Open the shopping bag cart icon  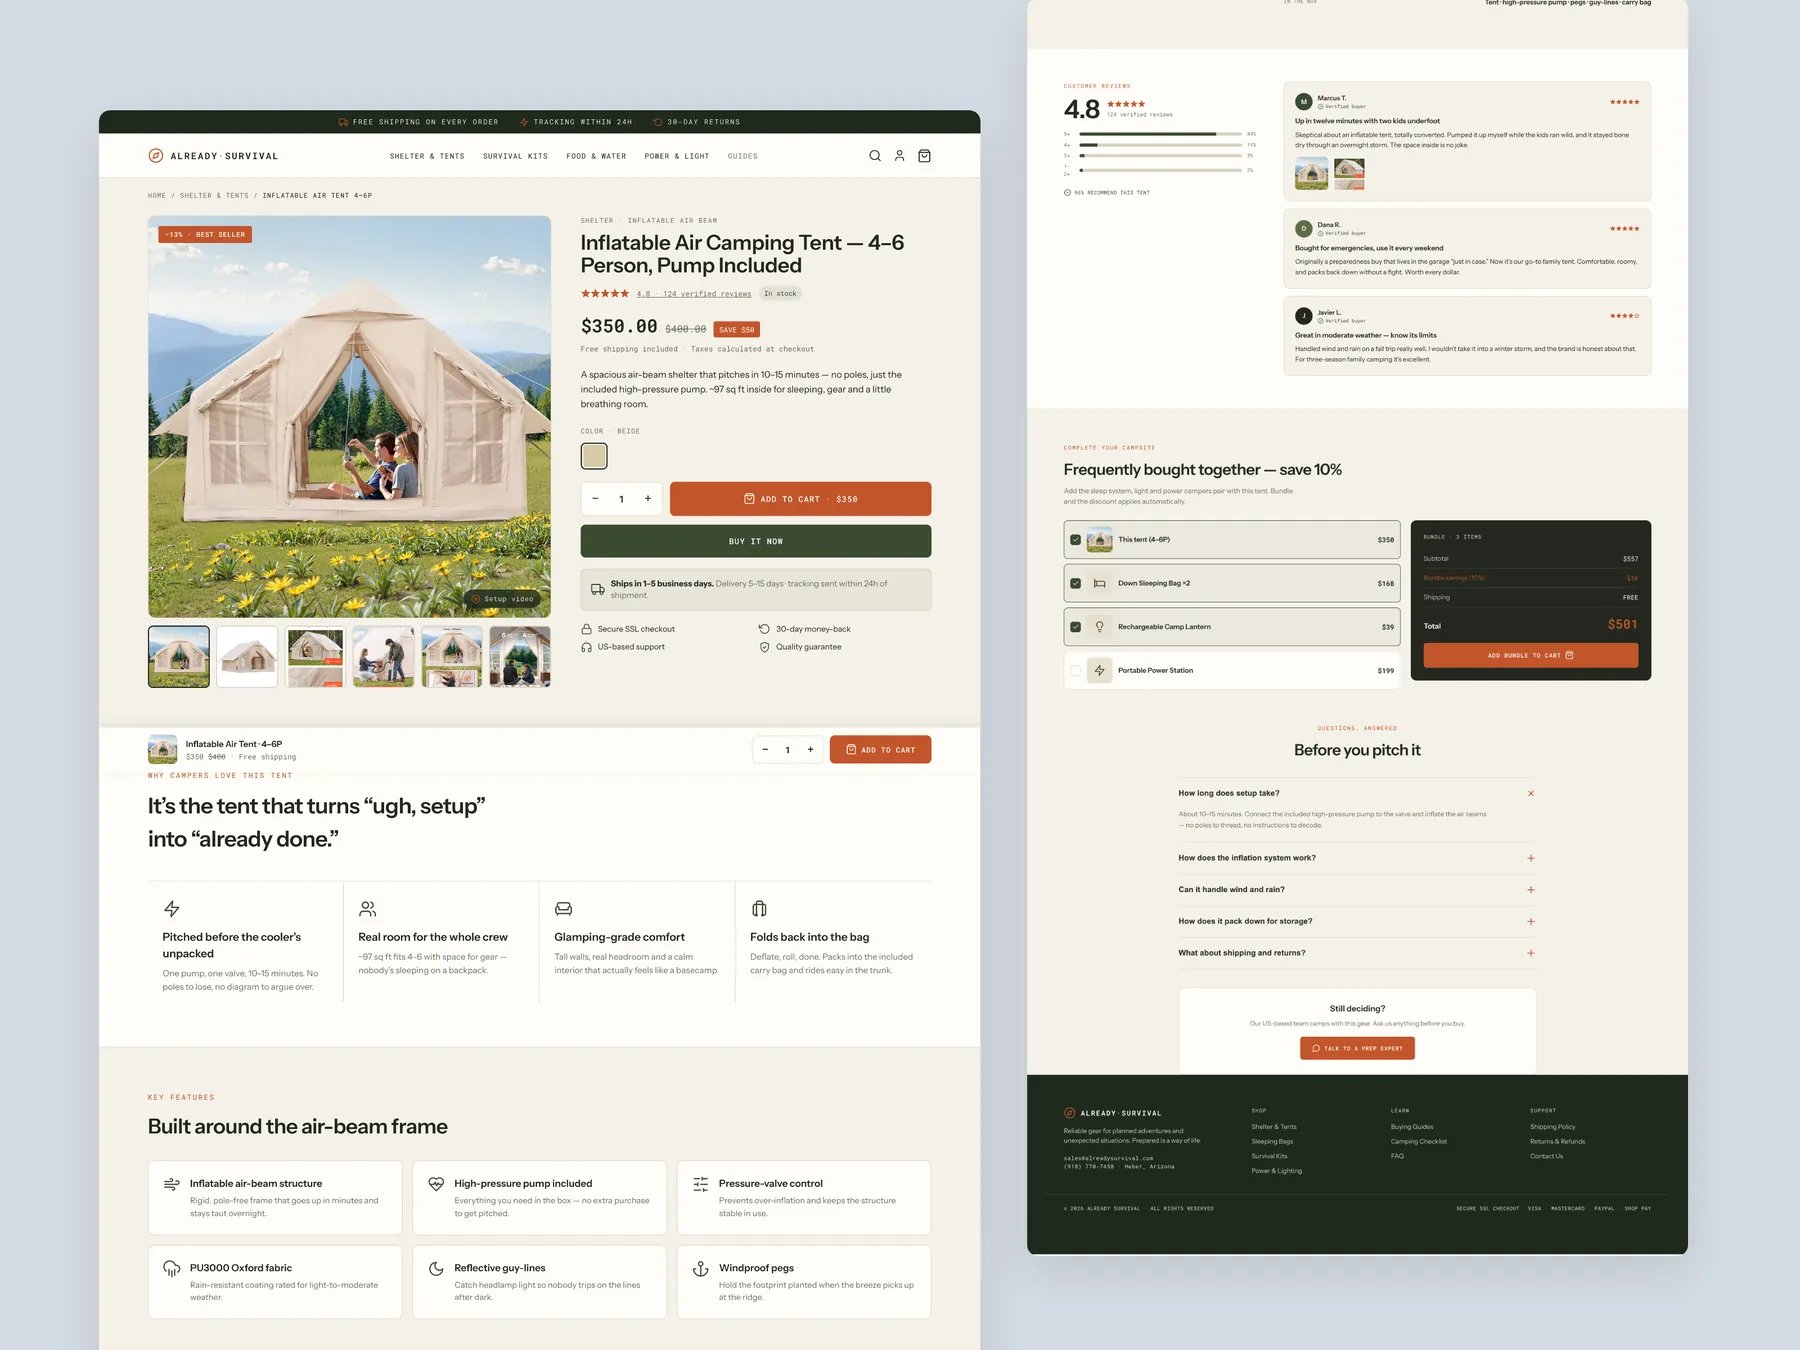(924, 156)
